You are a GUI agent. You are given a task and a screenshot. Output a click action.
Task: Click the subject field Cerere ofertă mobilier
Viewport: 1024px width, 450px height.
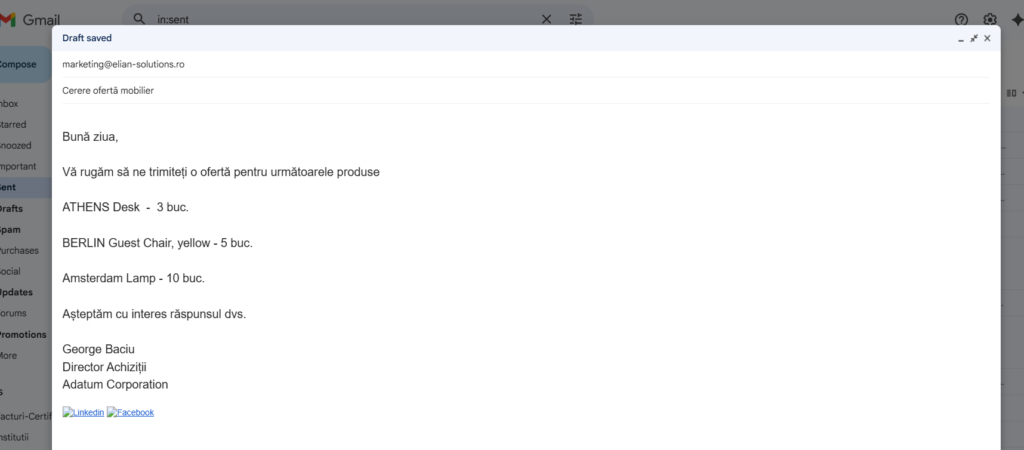click(108, 90)
